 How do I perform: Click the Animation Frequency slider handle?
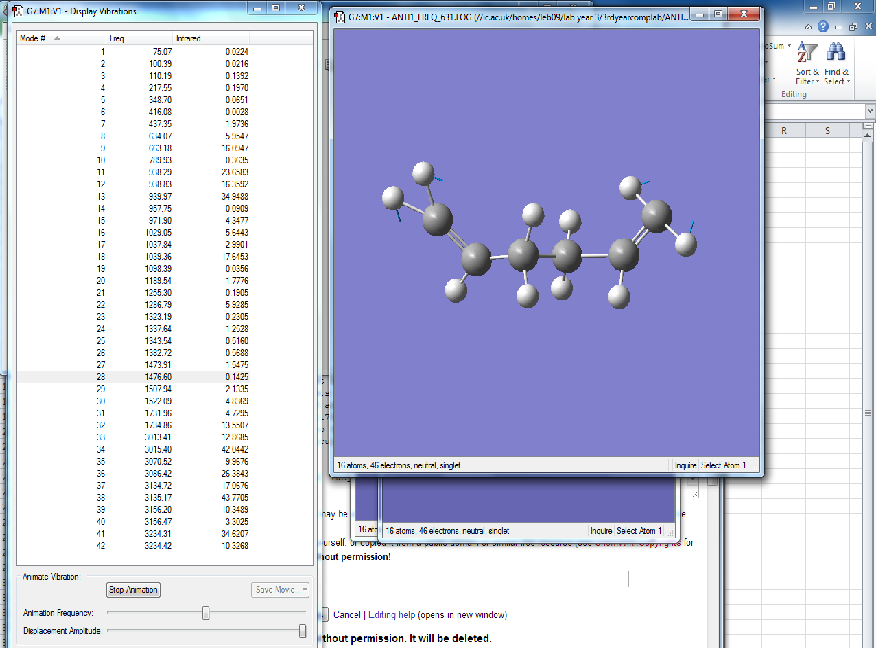[x=206, y=613]
